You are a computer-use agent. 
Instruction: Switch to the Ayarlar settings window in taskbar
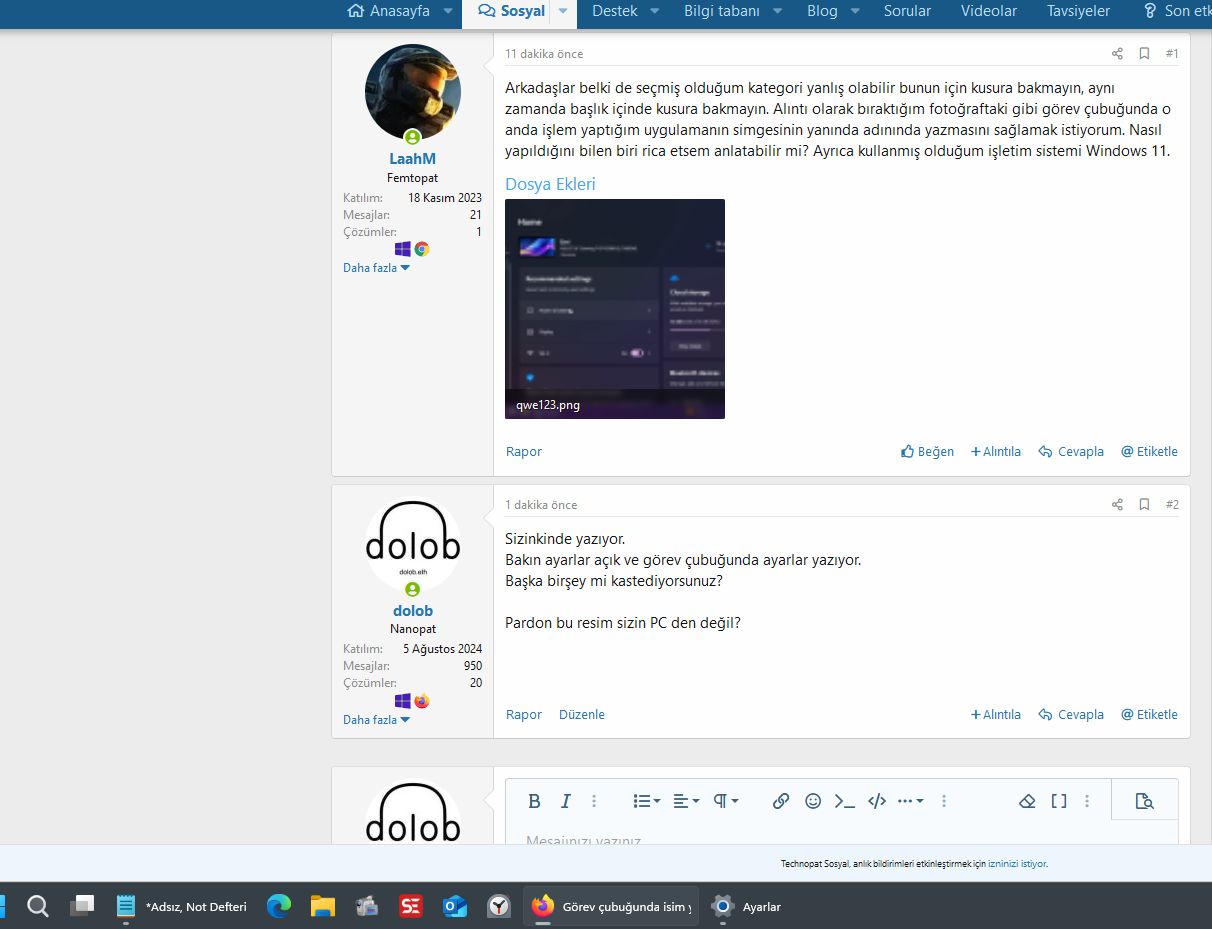(x=747, y=906)
